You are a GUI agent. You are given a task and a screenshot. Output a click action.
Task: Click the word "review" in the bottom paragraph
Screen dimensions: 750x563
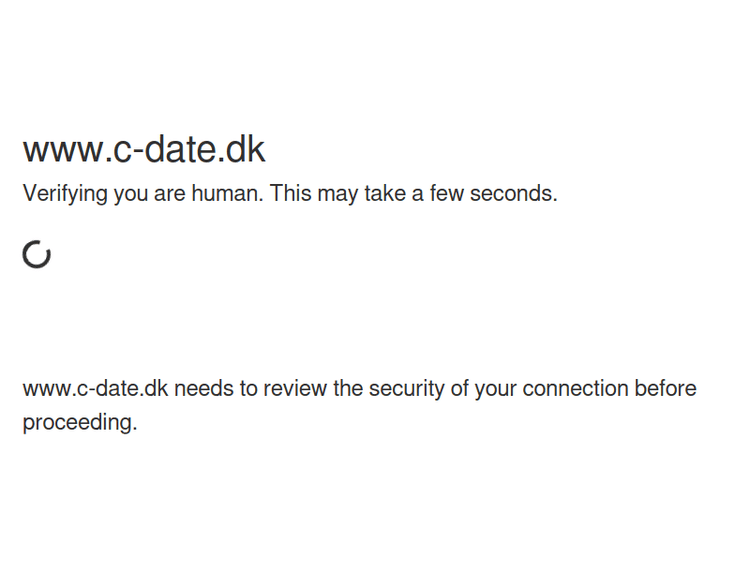pos(297,389)
